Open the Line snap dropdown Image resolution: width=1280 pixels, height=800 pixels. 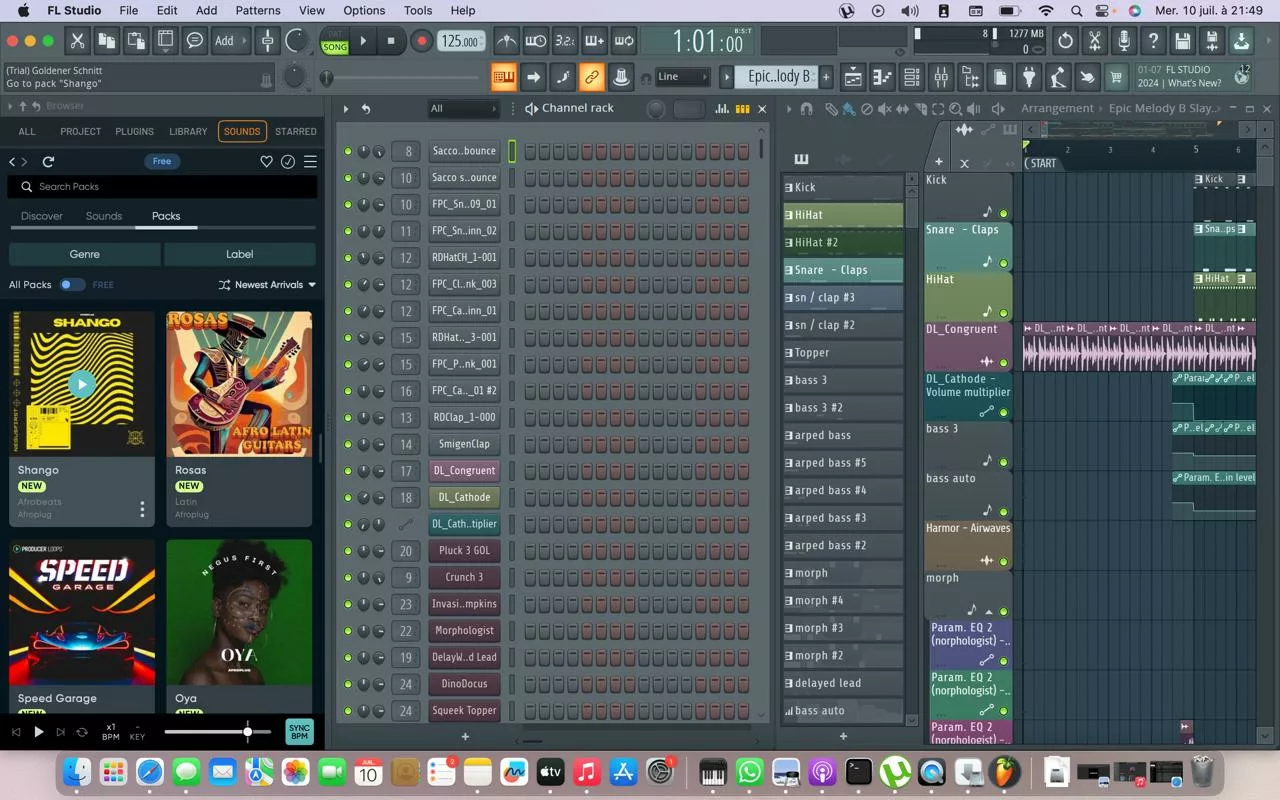[x=682, y=77]
